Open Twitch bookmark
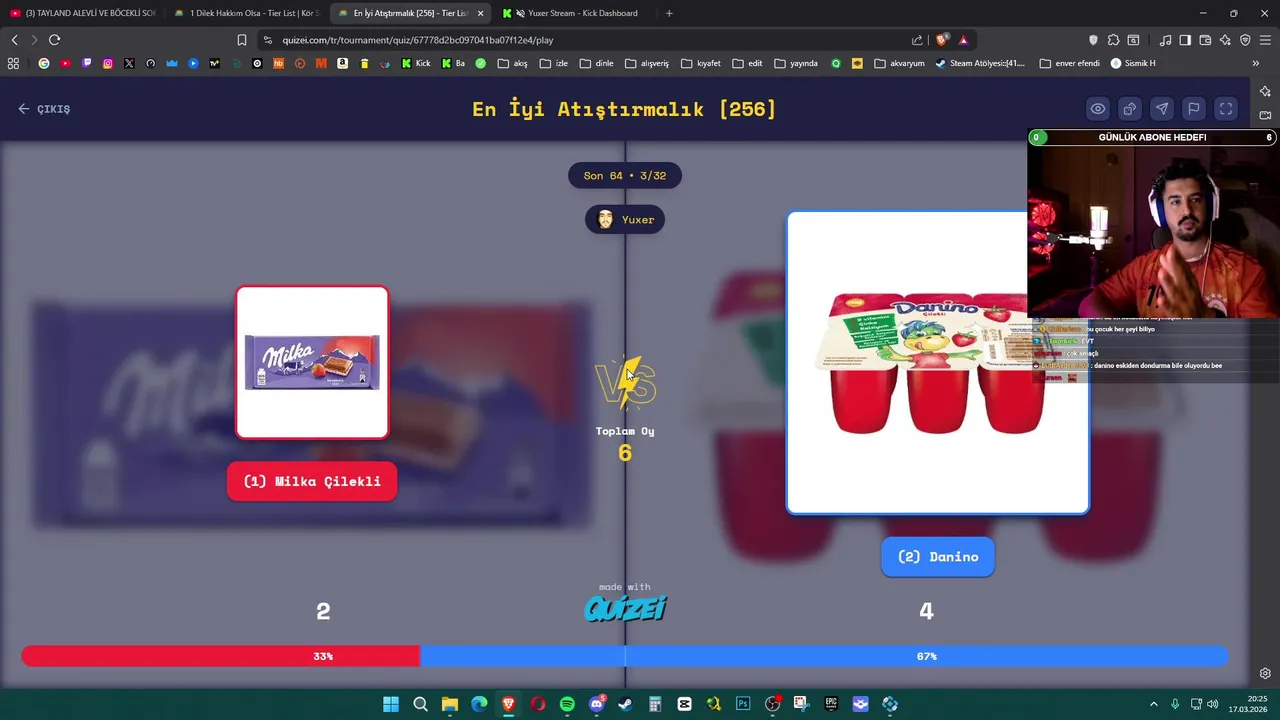1280x720 pixels. tap(87, 63)
